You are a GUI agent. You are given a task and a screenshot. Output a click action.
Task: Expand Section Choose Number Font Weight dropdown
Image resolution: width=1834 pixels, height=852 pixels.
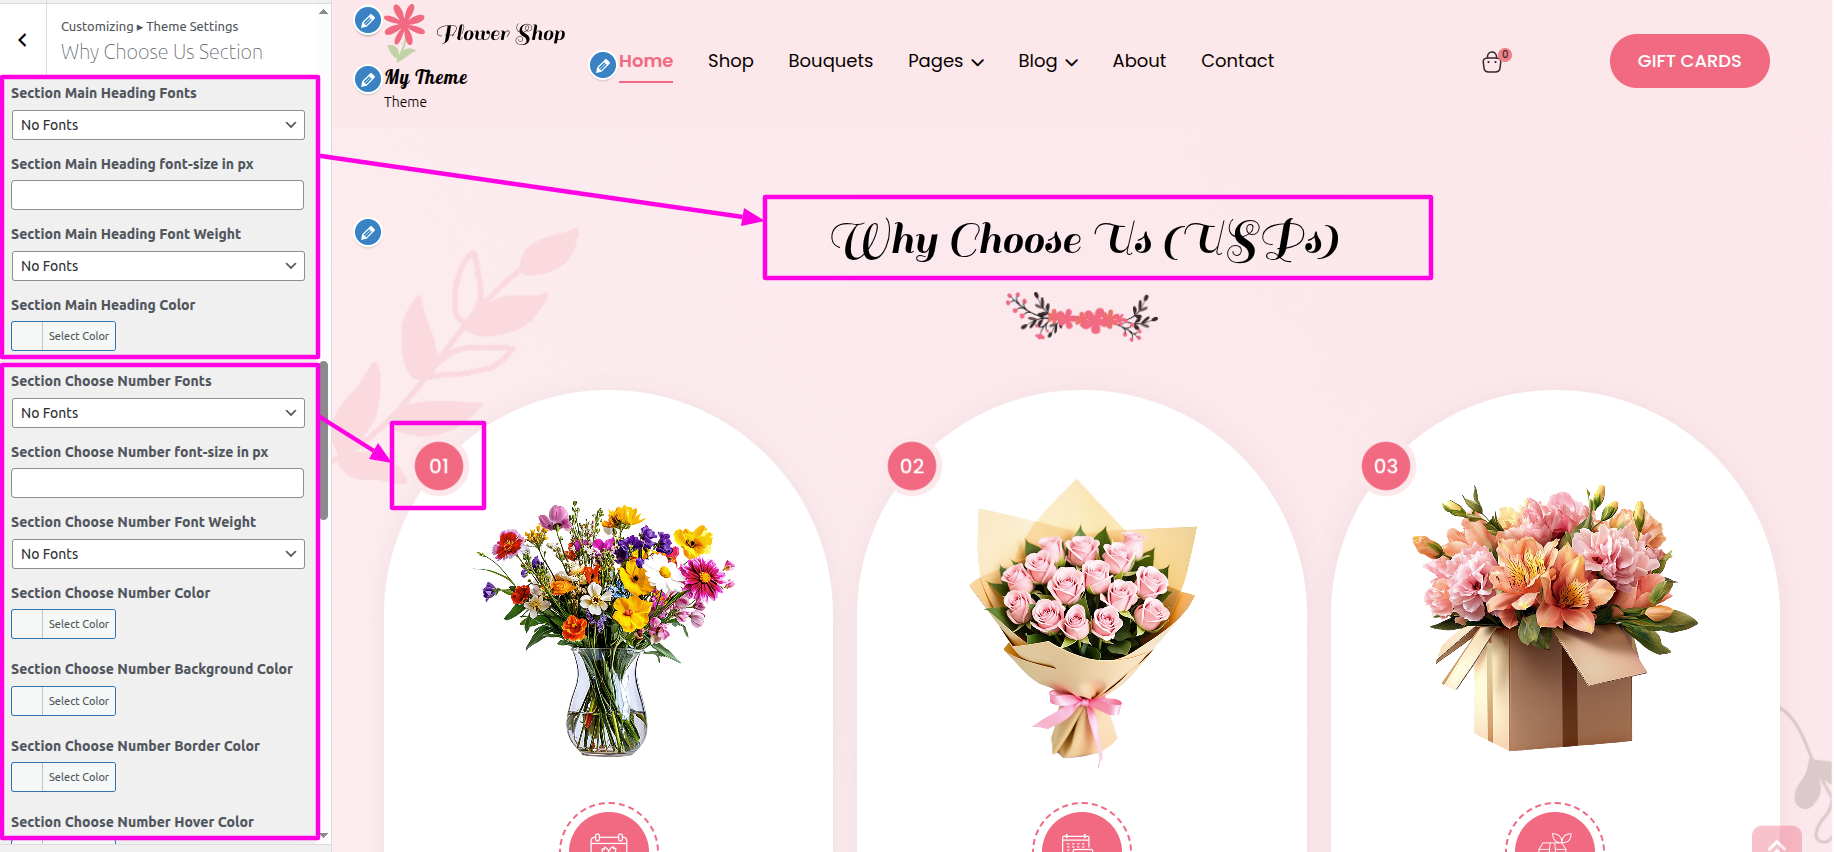[x=158, y=554]
